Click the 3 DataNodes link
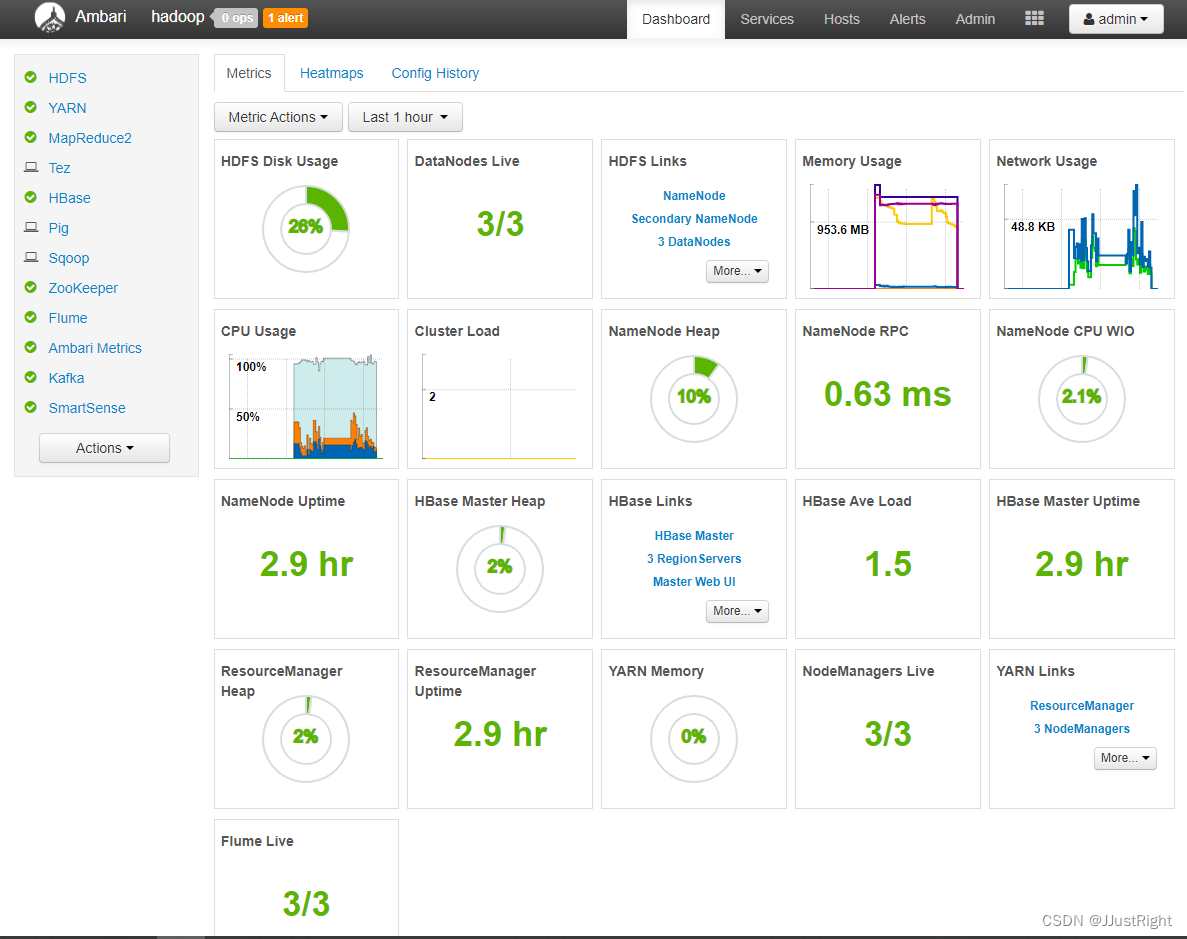Viewport: 1187px width, 939px height. tap(694, 242)
